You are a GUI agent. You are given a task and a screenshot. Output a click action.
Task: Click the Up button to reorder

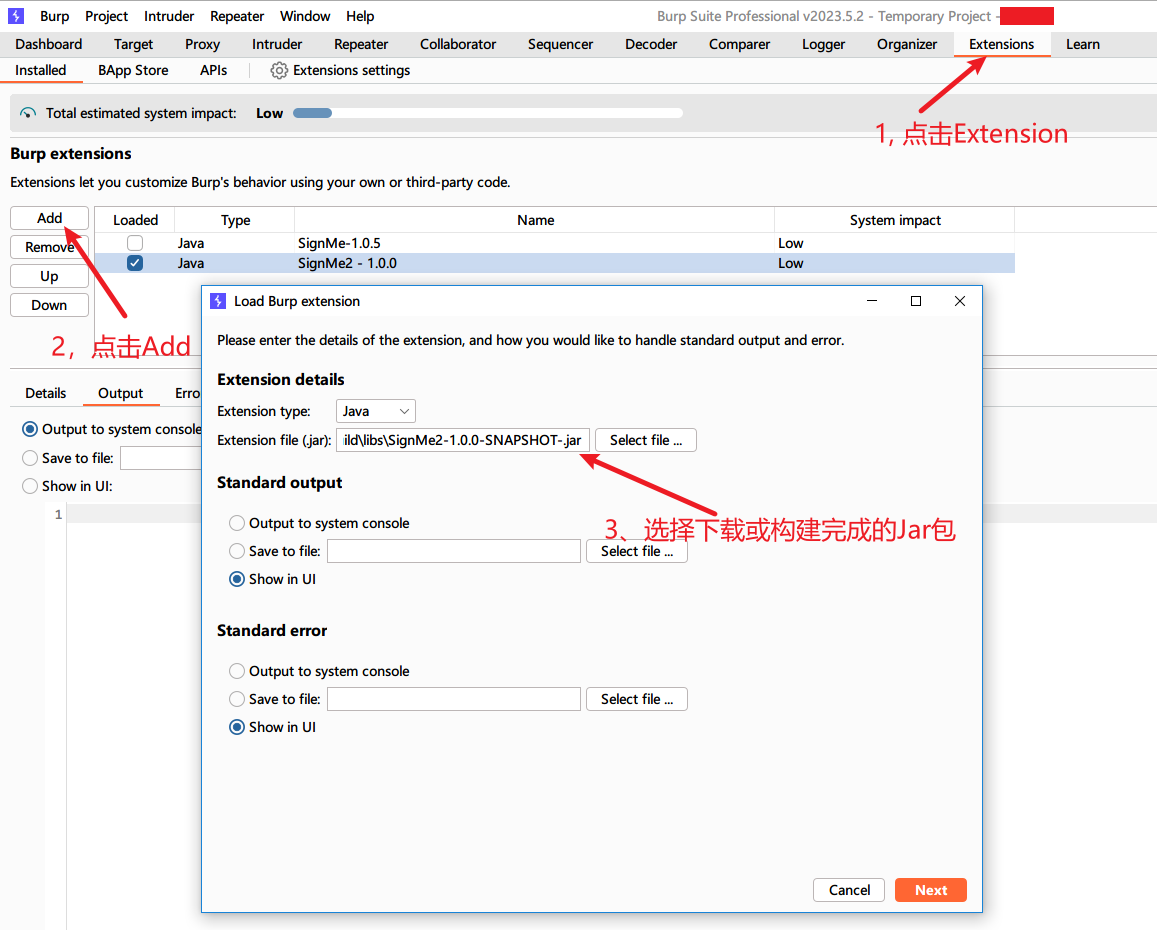click(x=49, y=276)
